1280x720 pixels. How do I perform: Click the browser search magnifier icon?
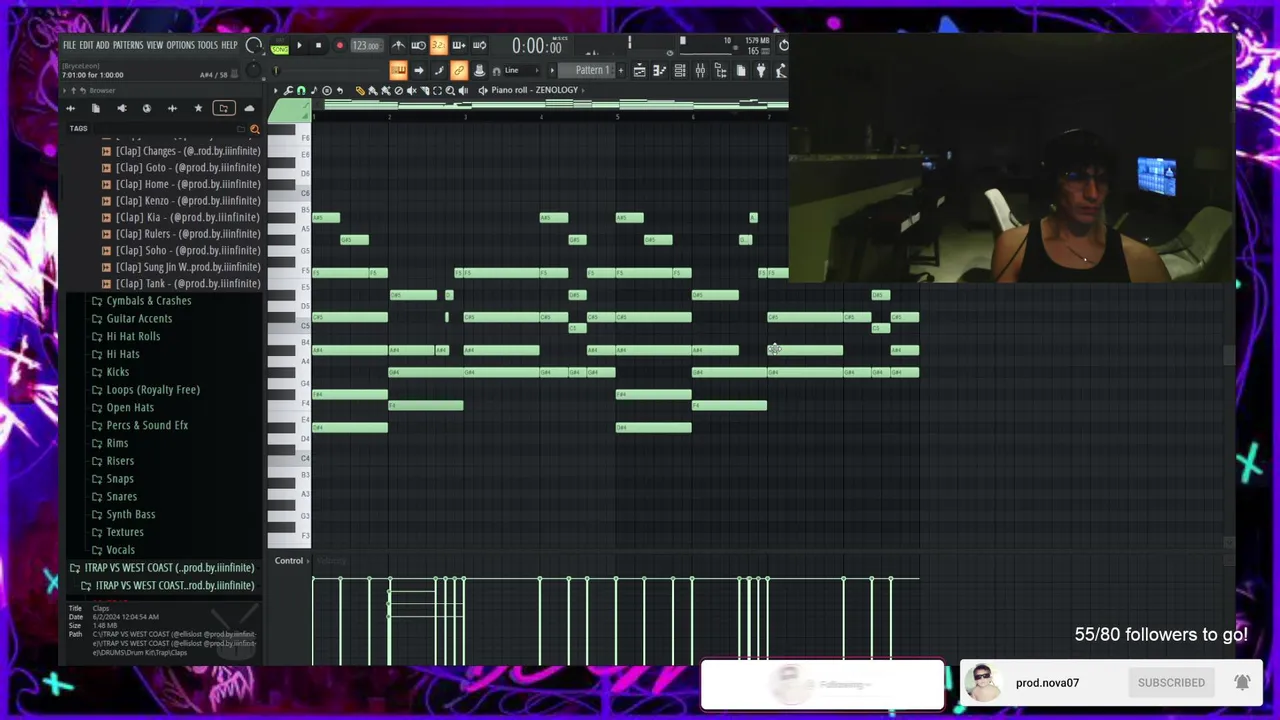click(254, 129)
